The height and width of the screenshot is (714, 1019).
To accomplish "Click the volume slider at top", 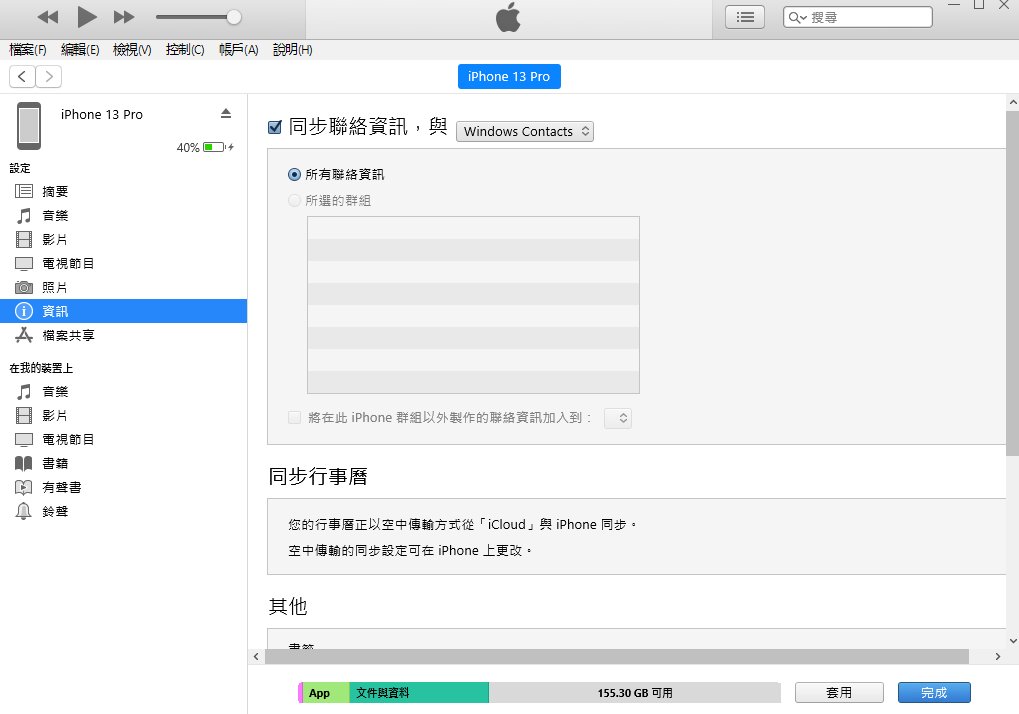I will 198,17.
